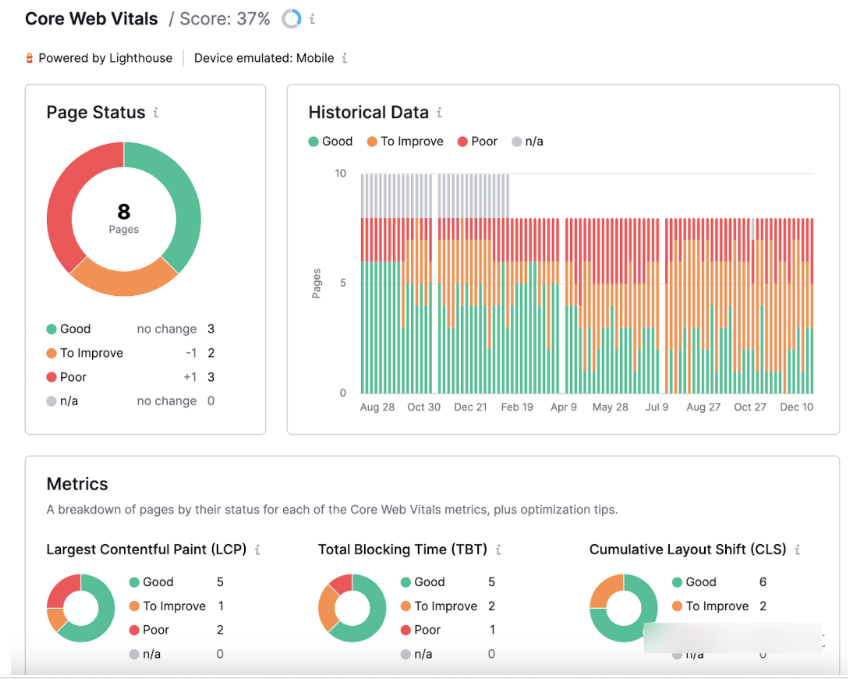Click the TBT To Improve legend entry
Viewport: 848px width, 679px height.
pos(445,606)
